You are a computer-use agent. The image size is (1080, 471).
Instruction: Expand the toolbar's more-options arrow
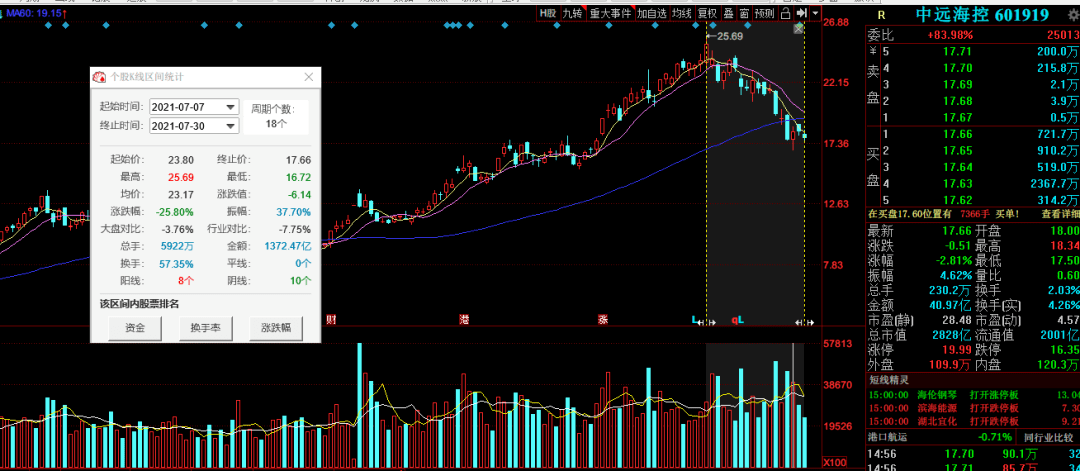pyautogui.click(x=816, y=13)
